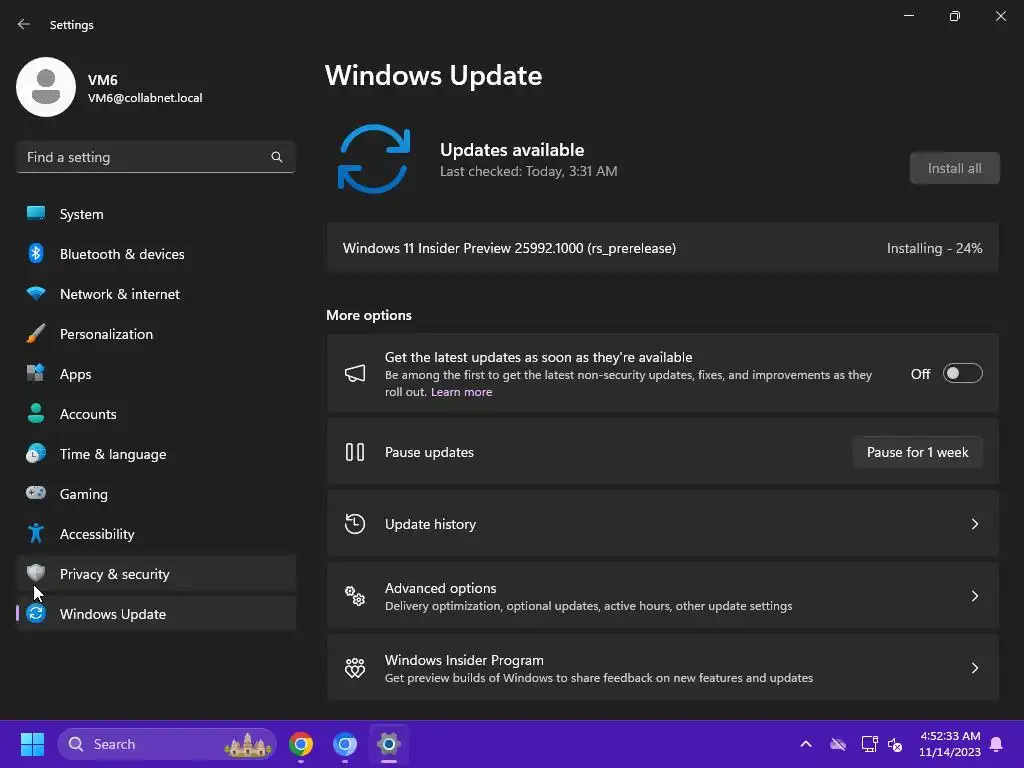Screen dimensions: 1024x768
Task: Click the search magnifier in Find a setting
Action: [277, 157]
